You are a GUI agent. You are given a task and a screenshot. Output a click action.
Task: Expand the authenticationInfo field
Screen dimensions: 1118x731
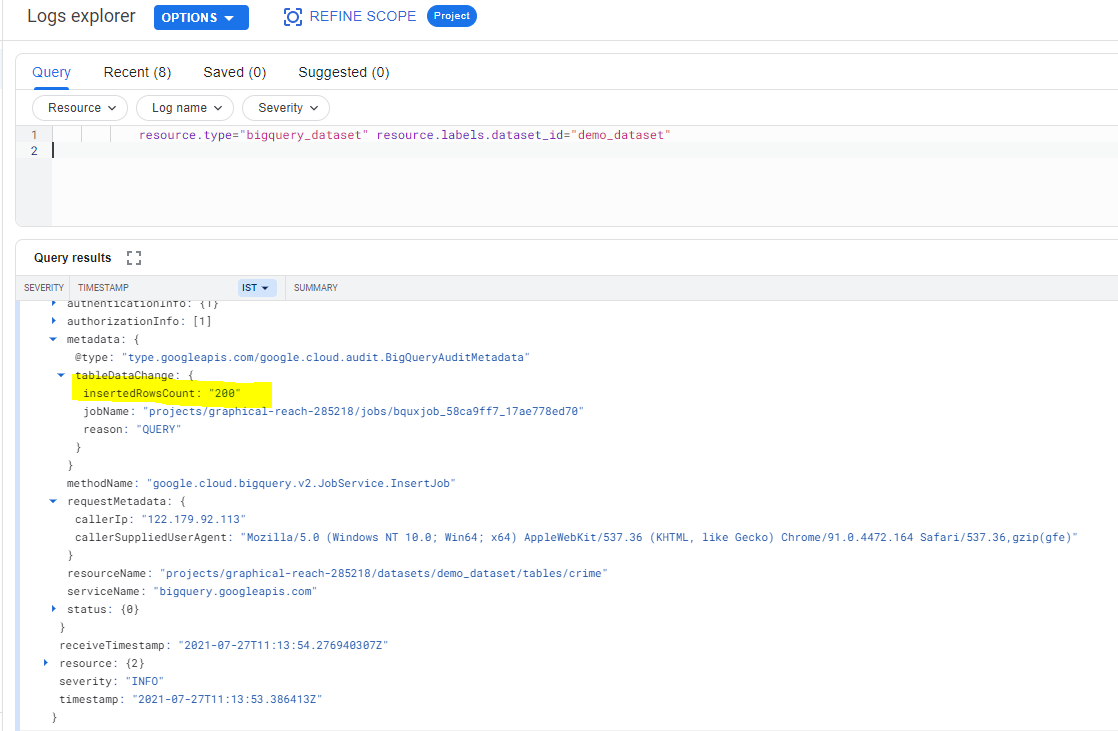point(53,303)
